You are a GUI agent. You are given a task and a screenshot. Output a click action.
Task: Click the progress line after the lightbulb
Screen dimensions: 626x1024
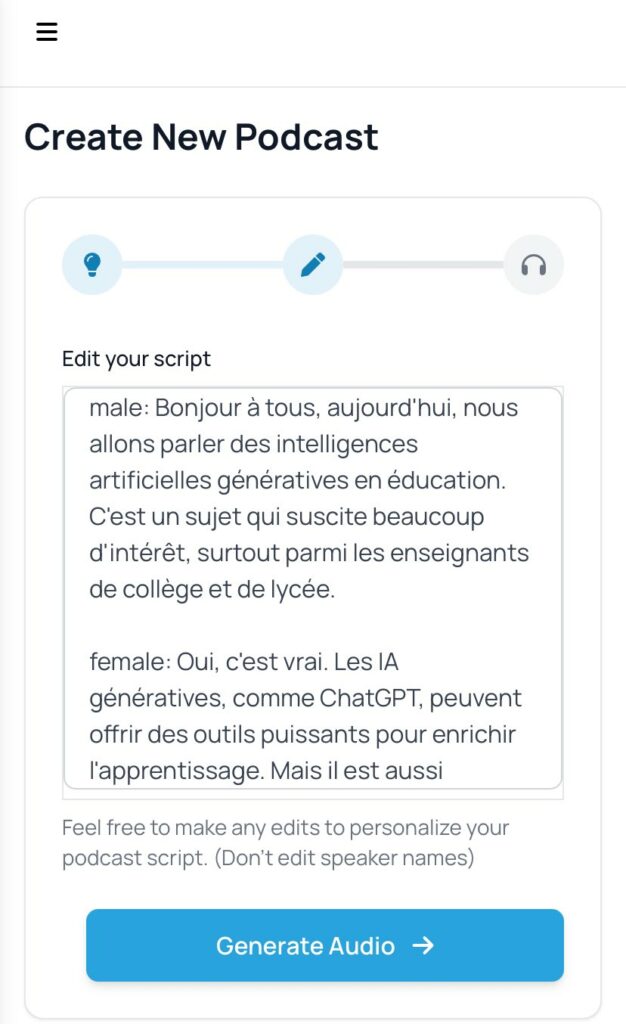click(202, 265)
